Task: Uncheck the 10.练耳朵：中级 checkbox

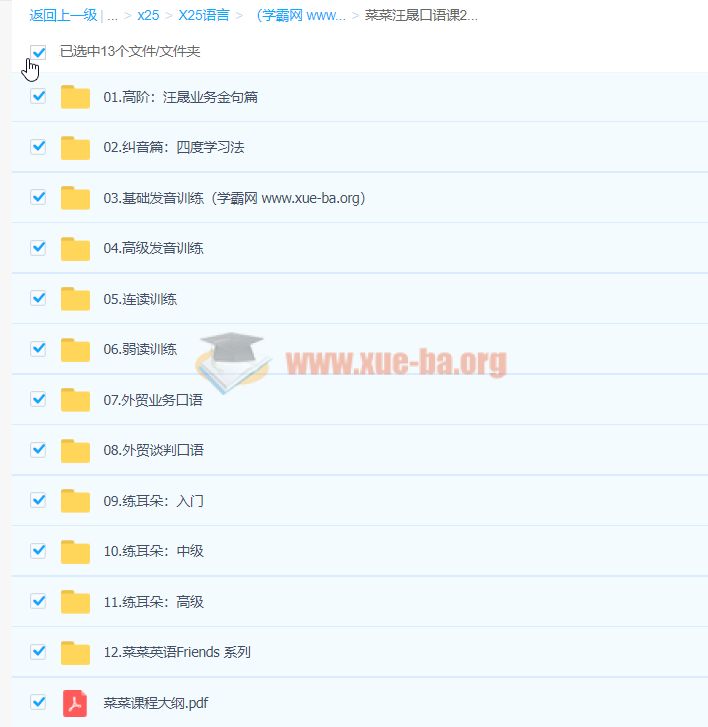Action: [x=39, y=550]
